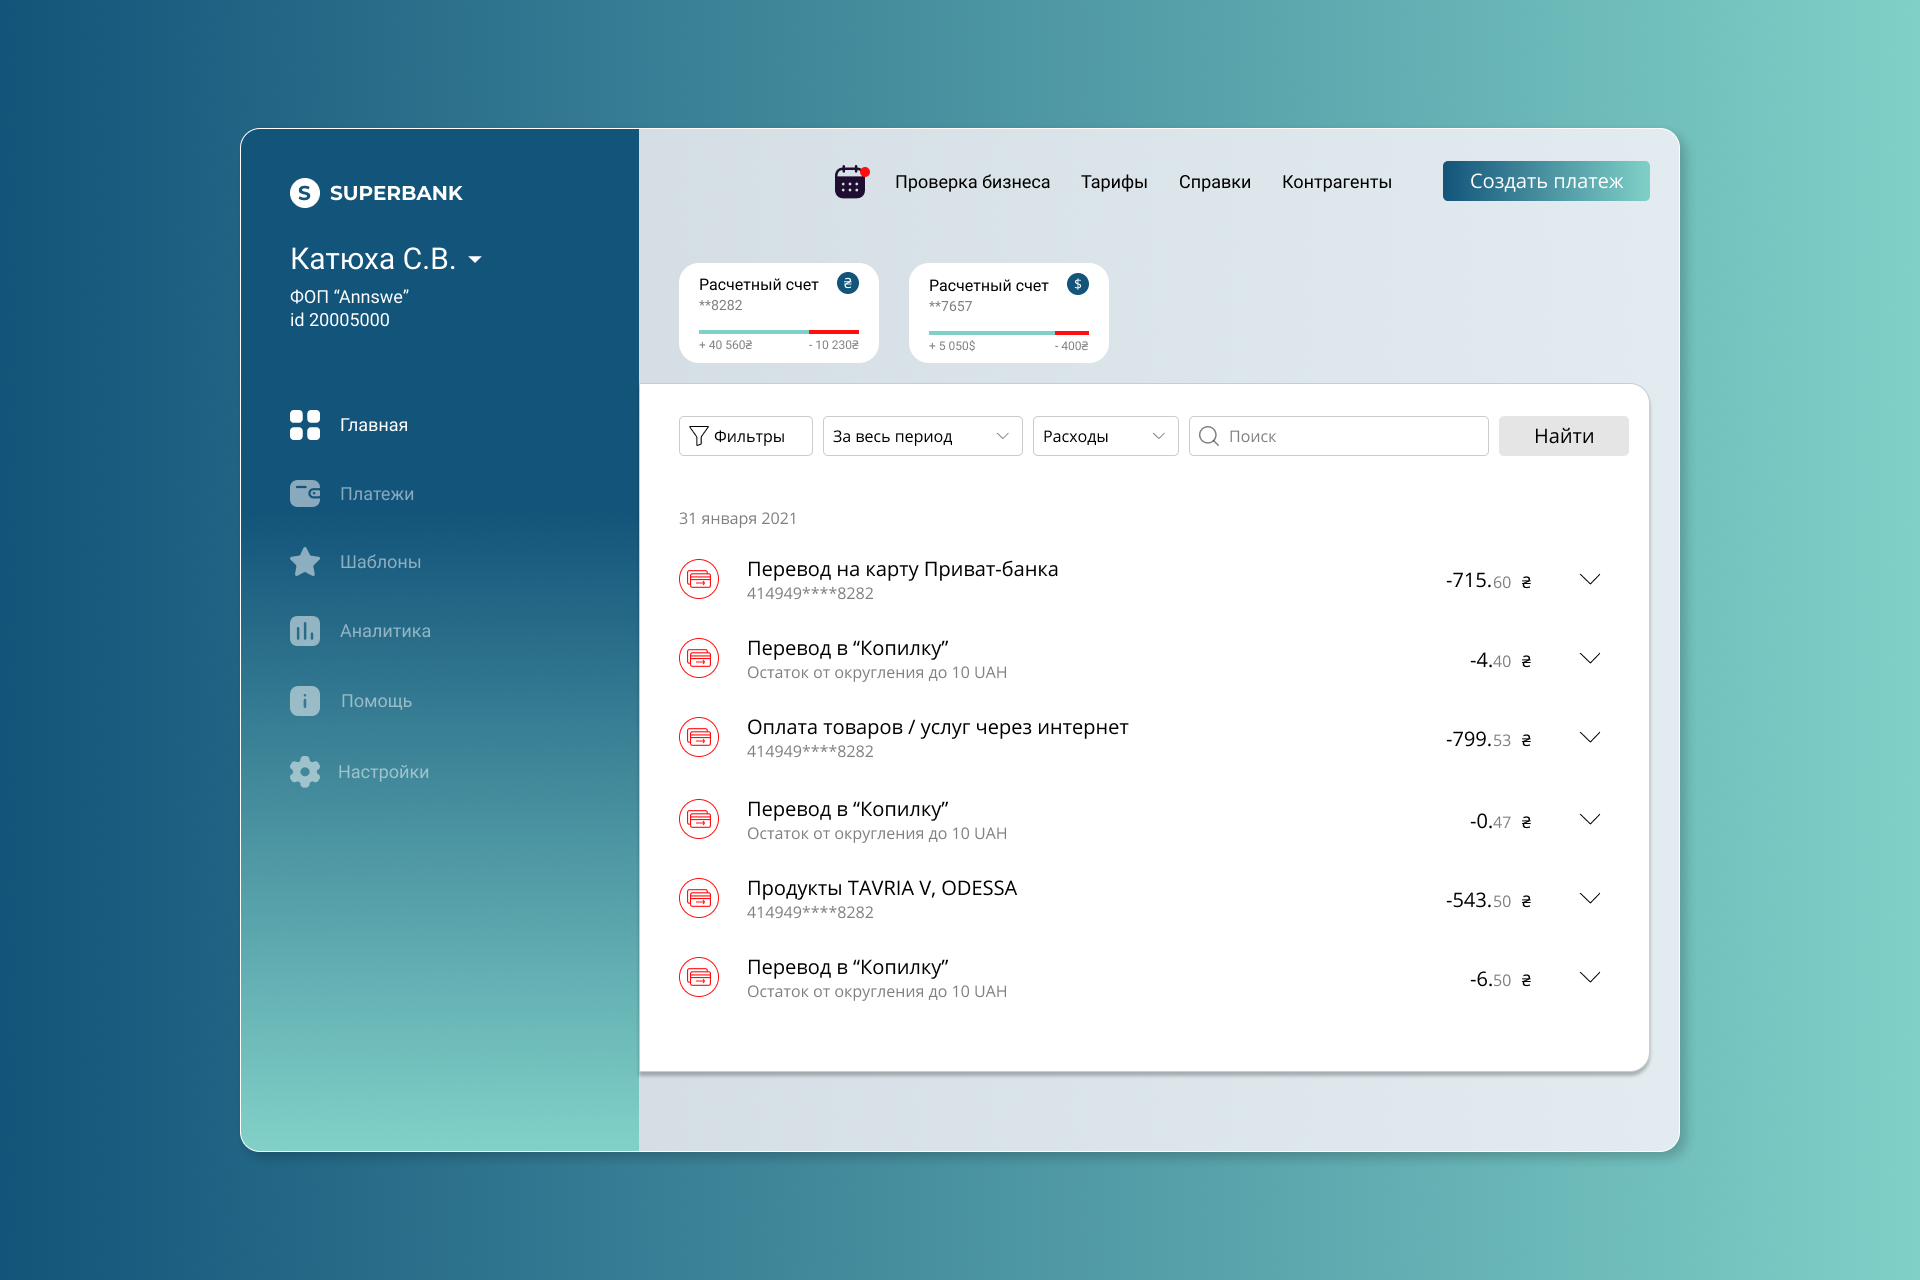Click the SUPERBANK logo icon
The height and width of the screenshot is (1280, 1920).
click(x=305, y=193)
